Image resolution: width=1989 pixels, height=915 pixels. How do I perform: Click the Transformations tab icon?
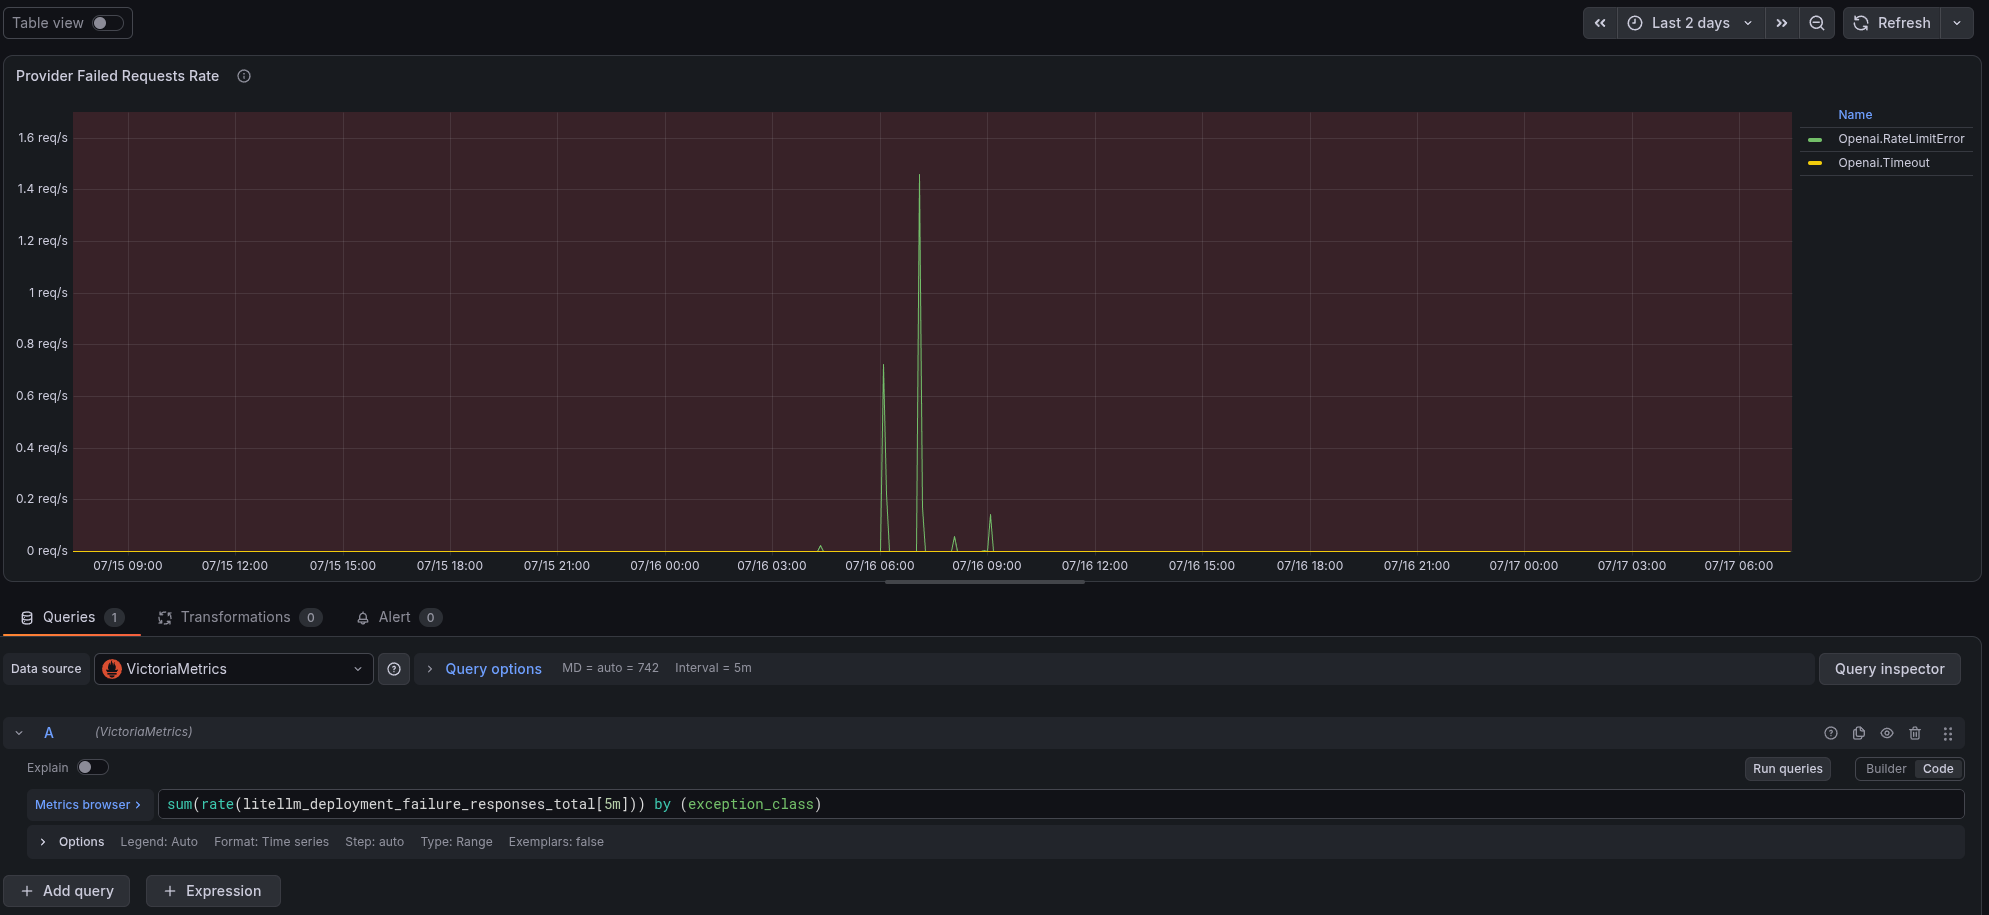pos(165,618)
